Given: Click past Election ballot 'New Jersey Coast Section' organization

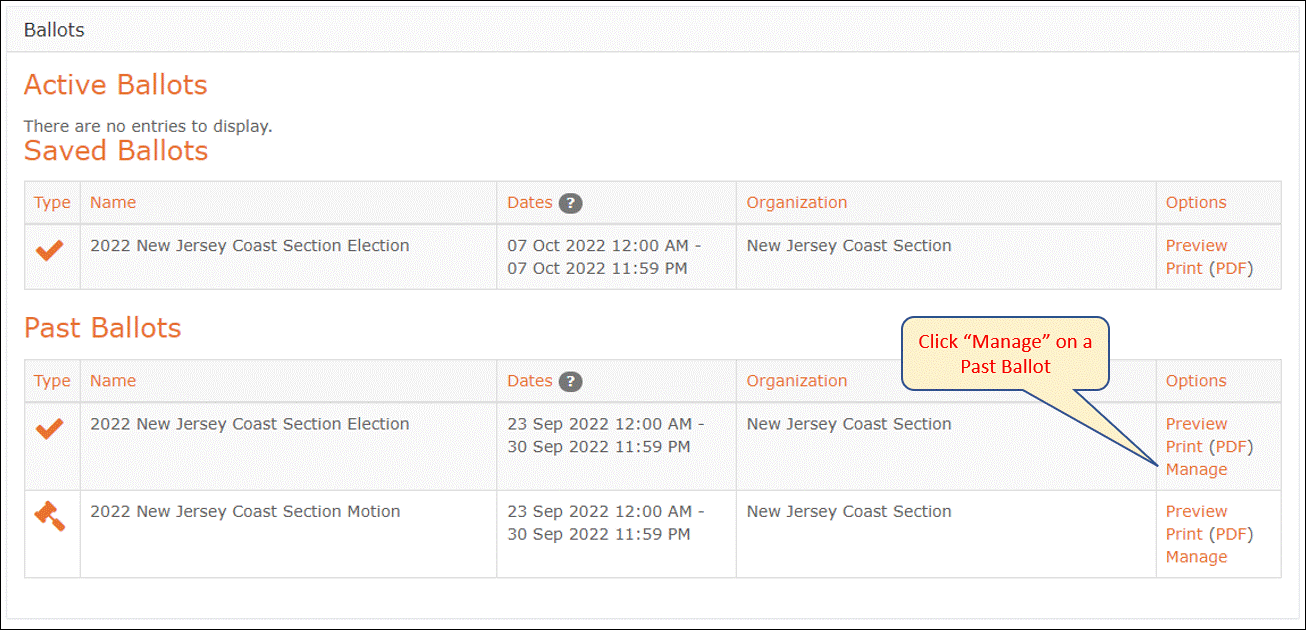Looking at the screenshot, I should pos(849,424).
